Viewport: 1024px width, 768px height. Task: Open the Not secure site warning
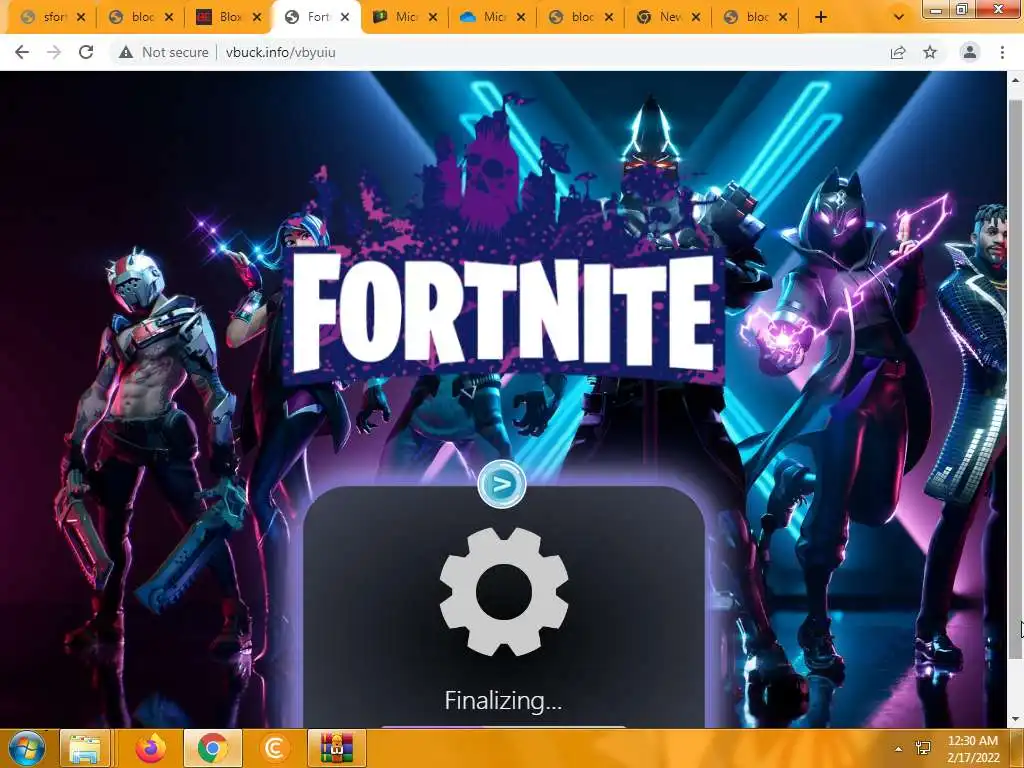[164, 52]
